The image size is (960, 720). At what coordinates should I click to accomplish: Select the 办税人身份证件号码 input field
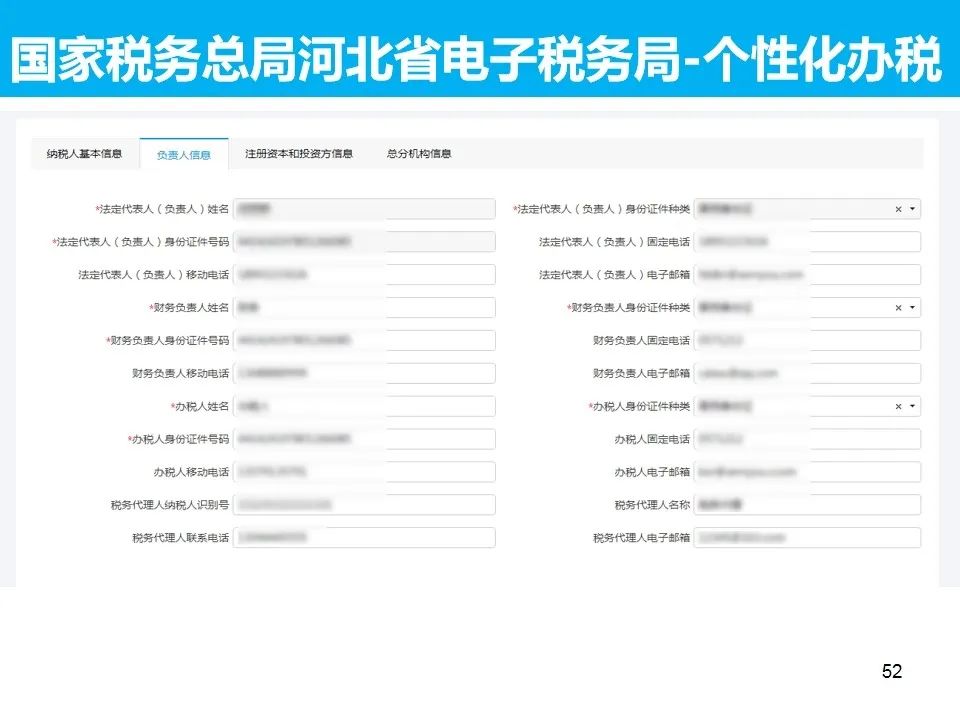pos(364,439)
